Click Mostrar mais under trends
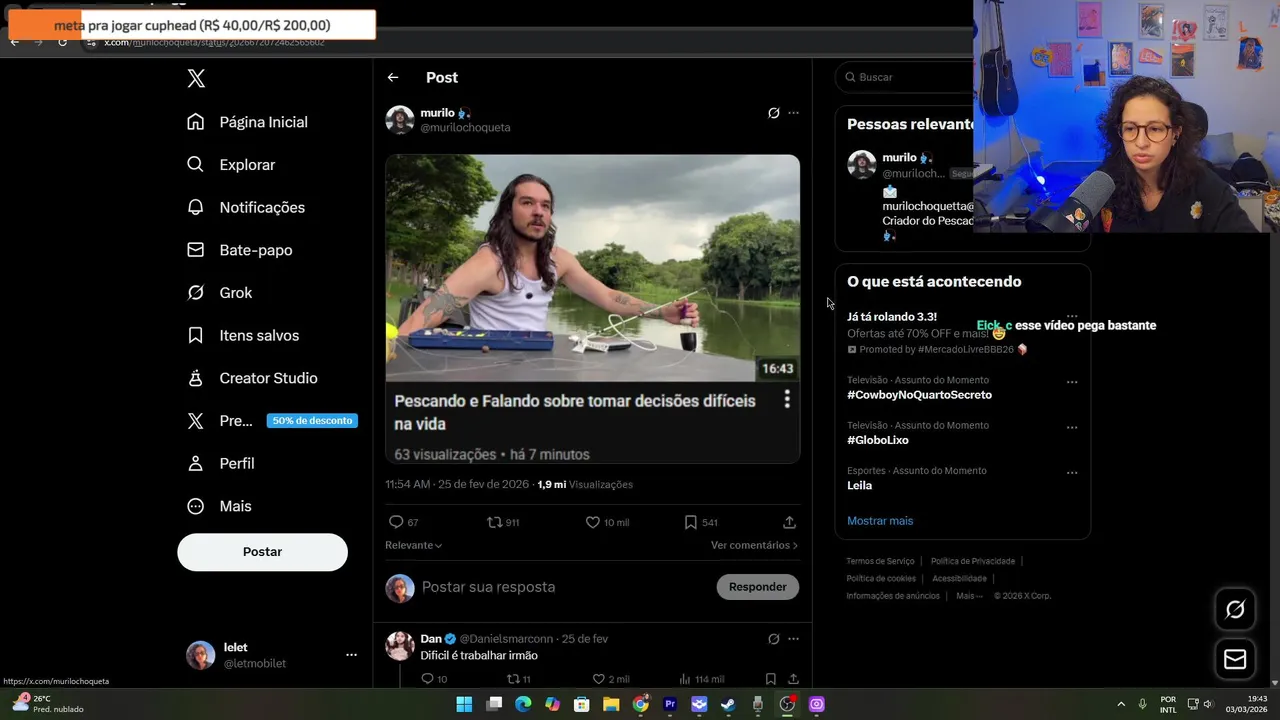This screenshot has width=1280, height=720. [880, 521]
